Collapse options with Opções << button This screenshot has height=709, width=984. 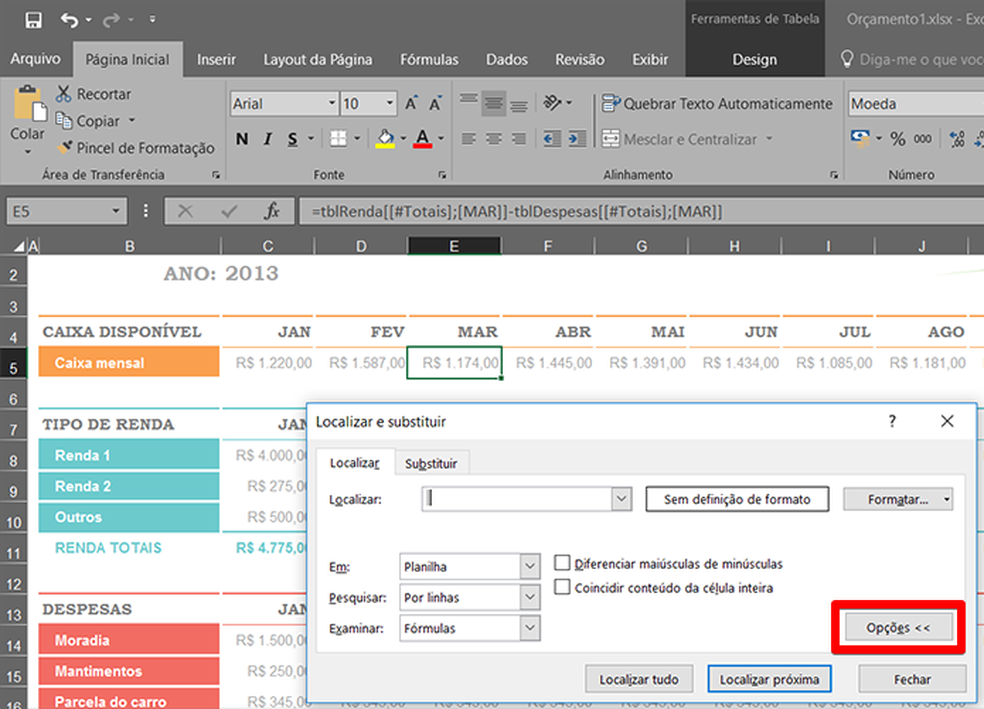tap(897, 628)
